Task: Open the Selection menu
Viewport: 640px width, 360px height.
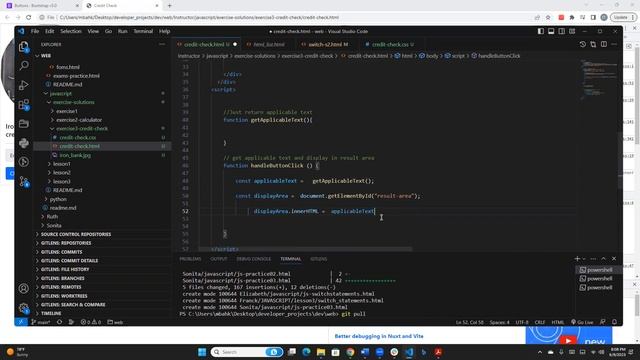Action: tap(71, 31)
